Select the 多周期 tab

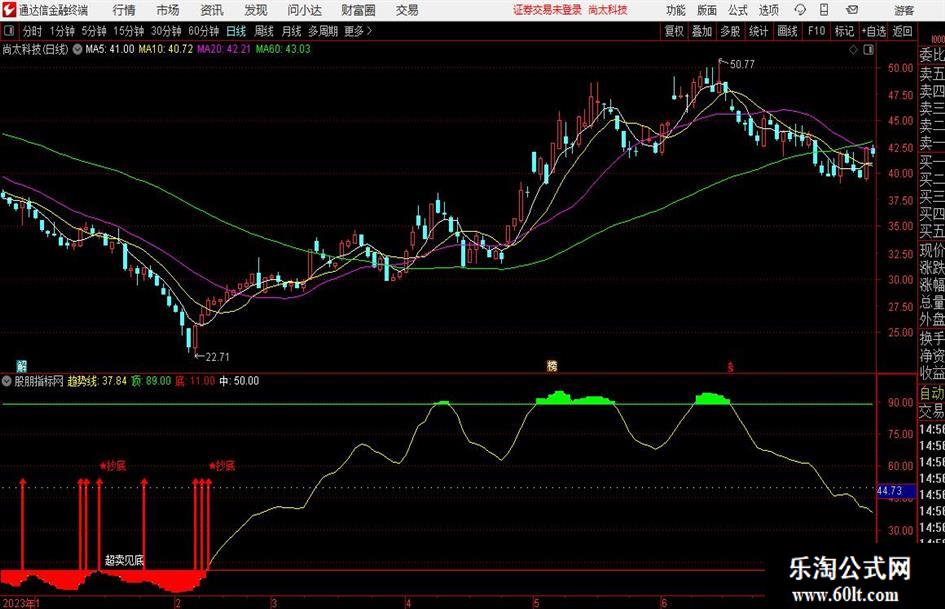tap(323, 31)
